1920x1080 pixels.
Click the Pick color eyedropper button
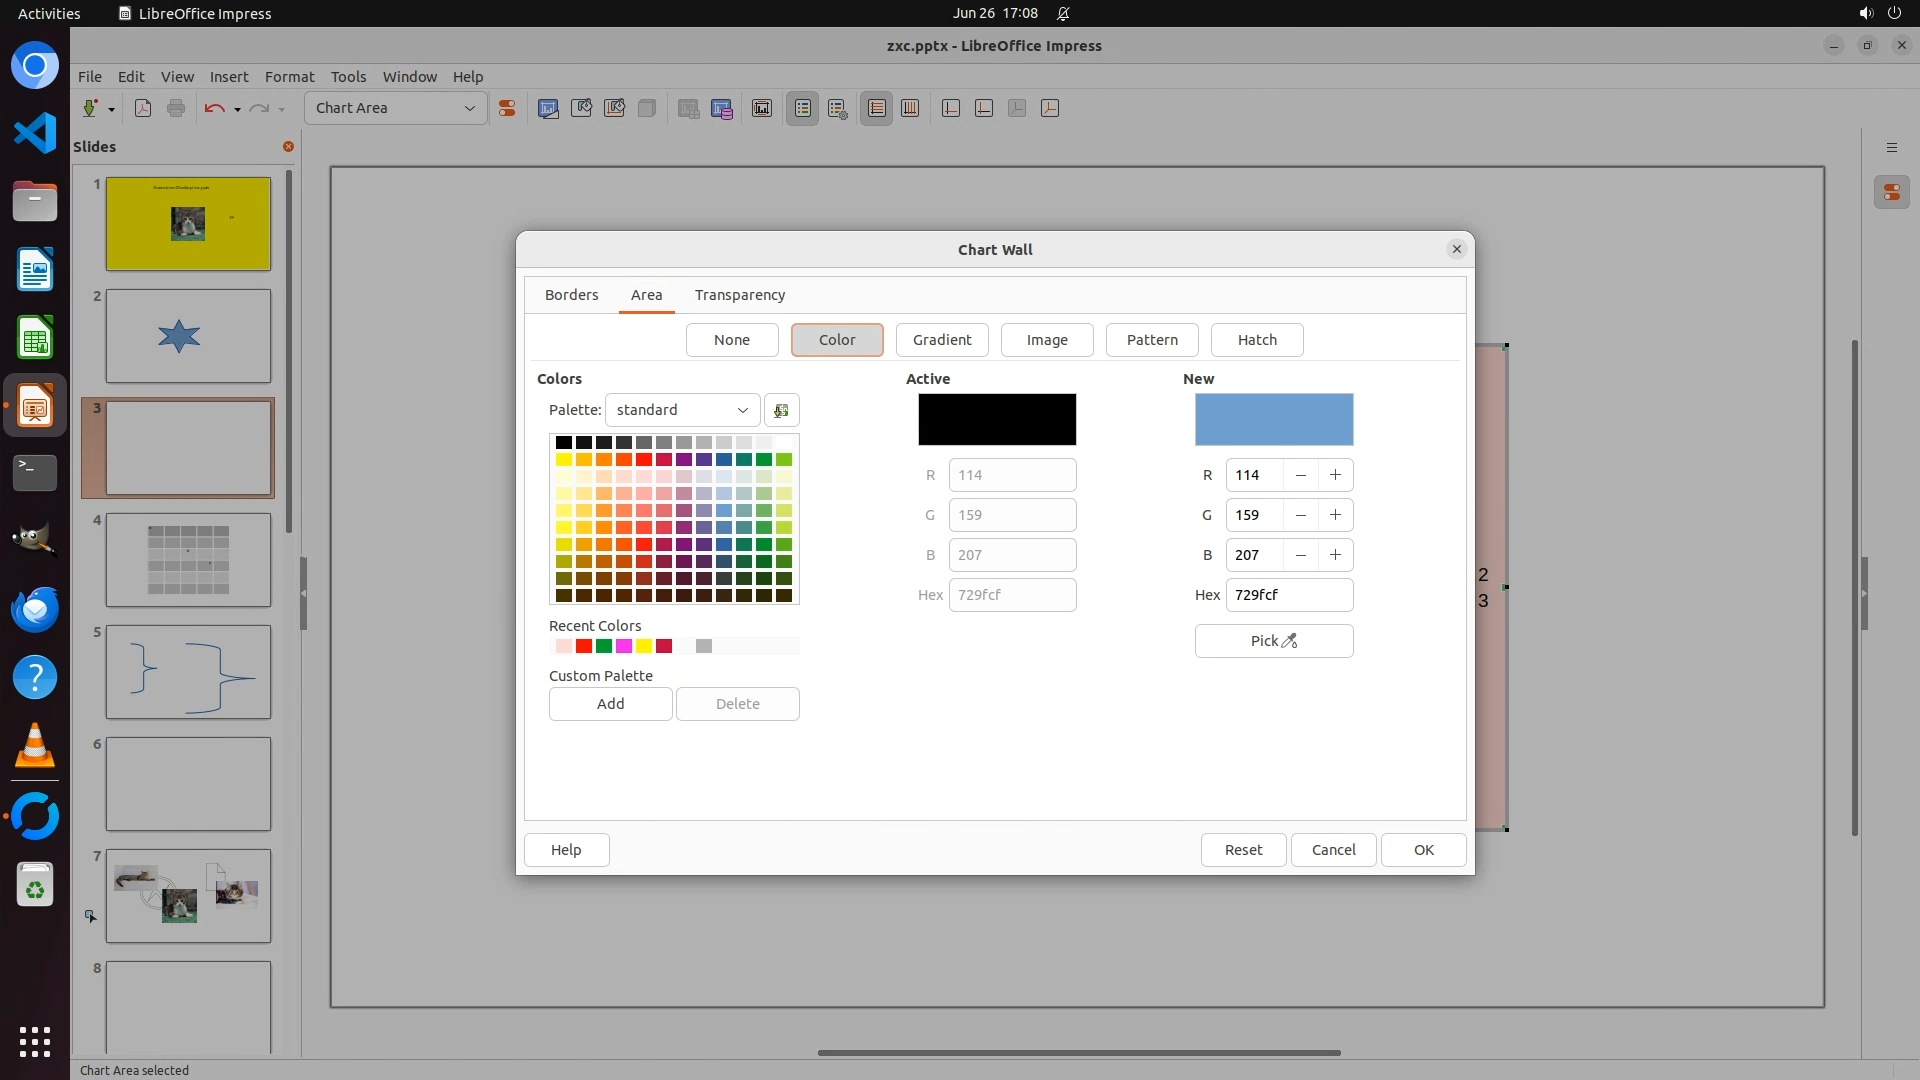tap(1273, 641)
